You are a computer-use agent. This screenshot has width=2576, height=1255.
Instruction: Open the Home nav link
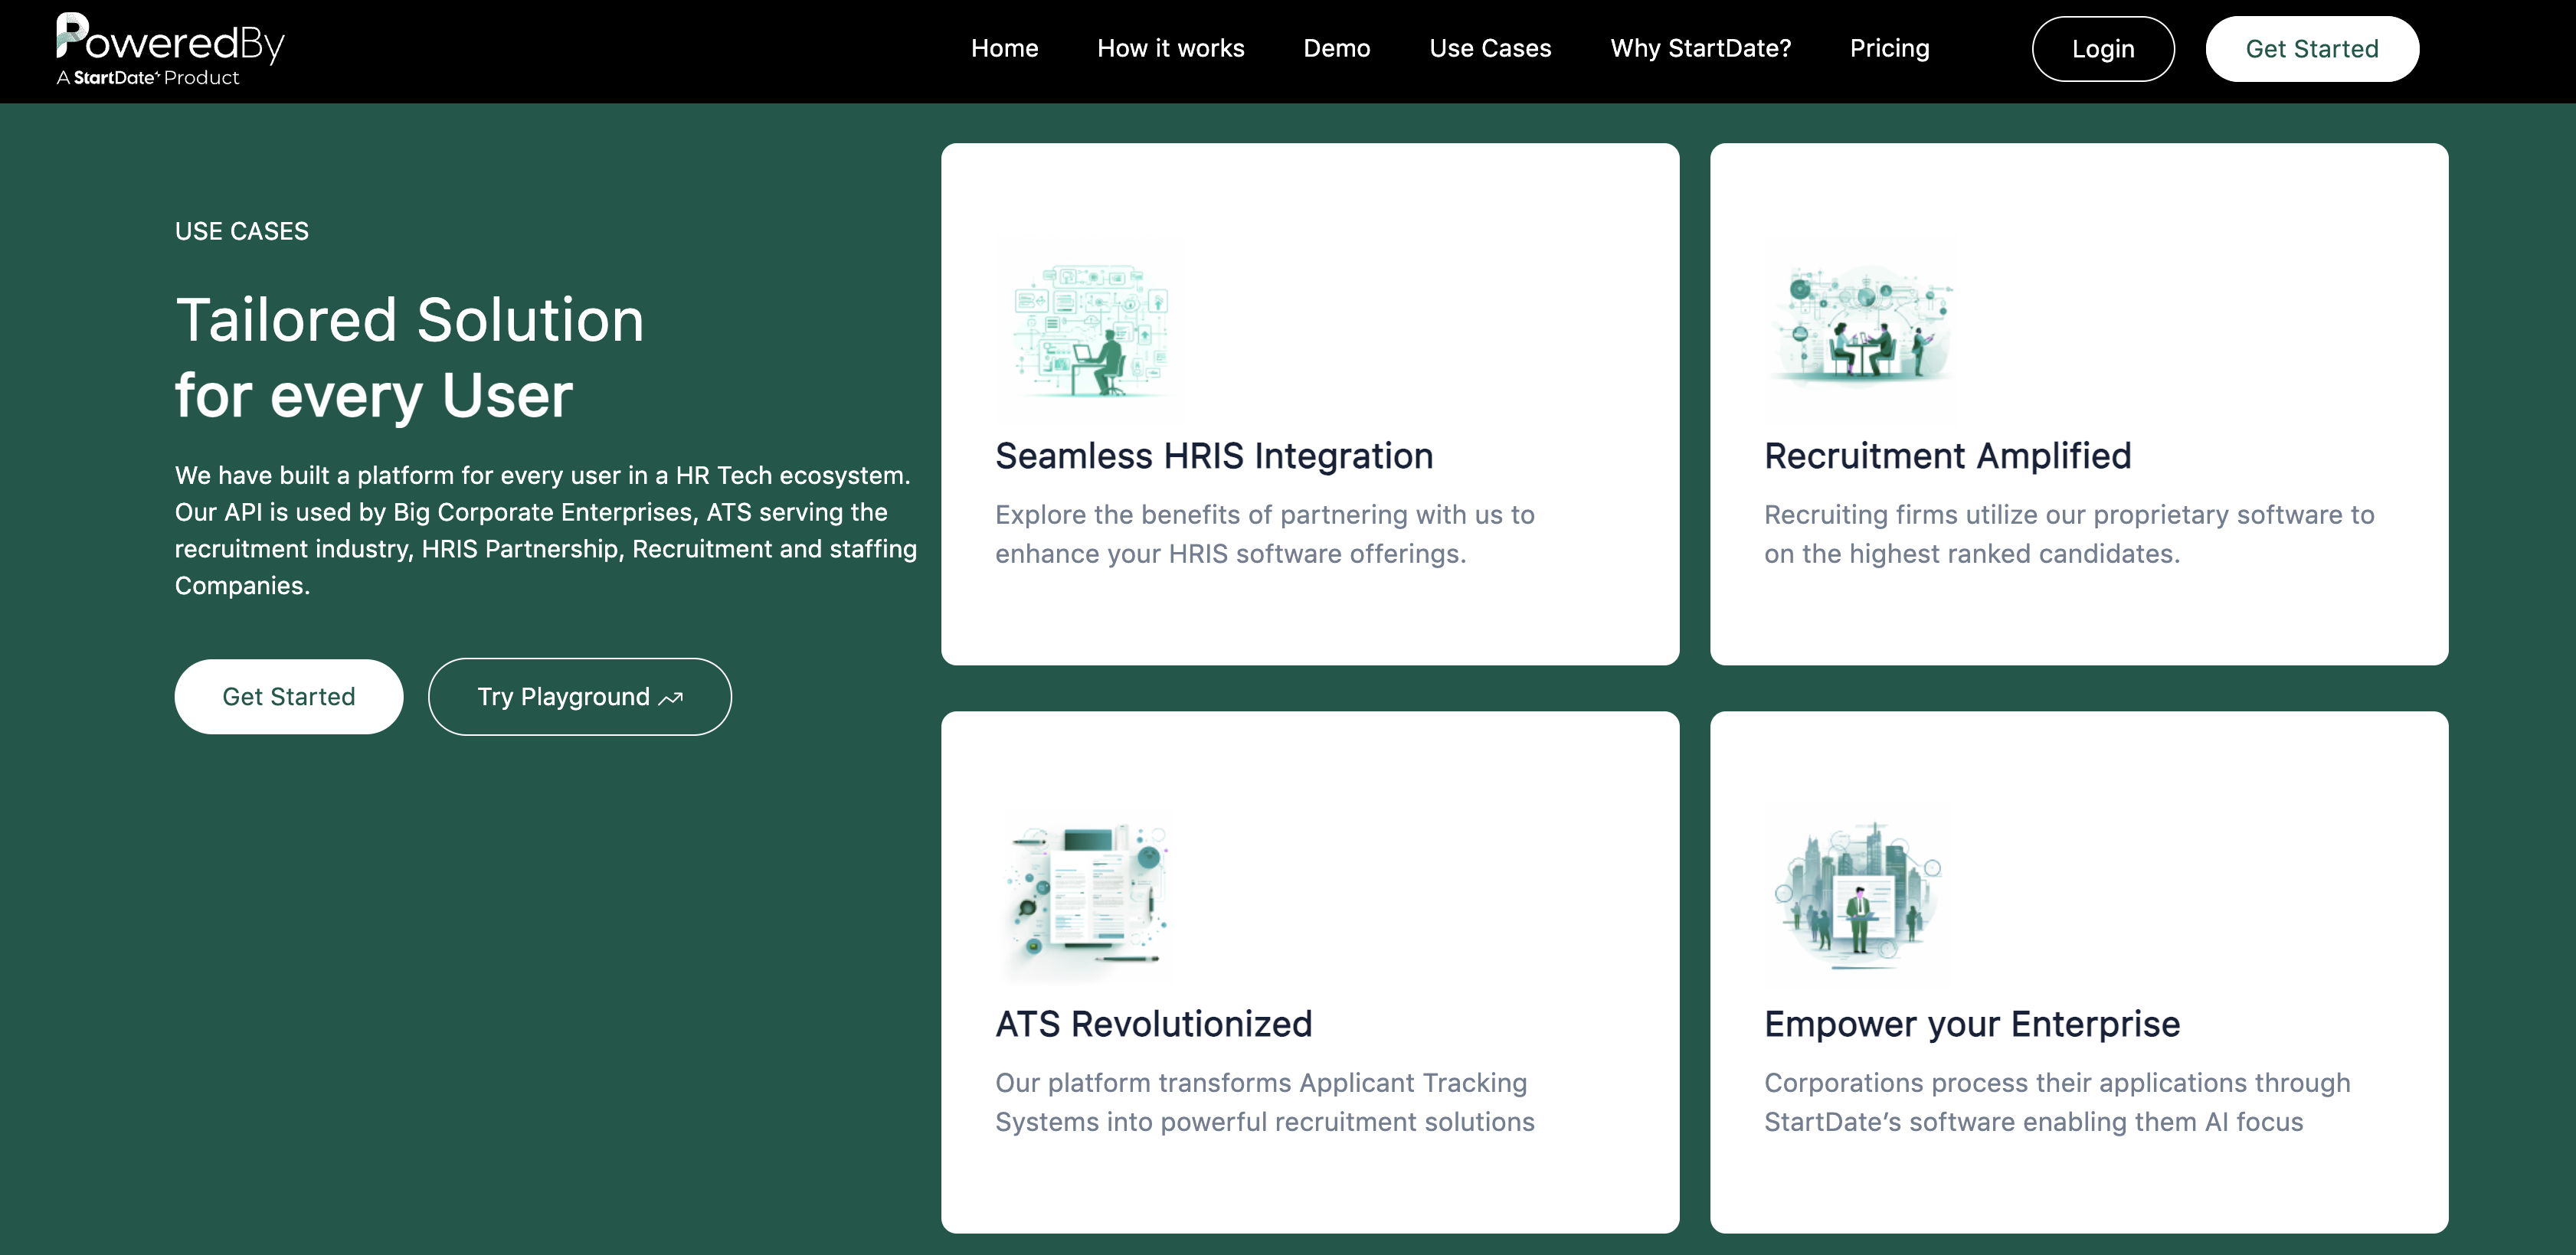pyautogui.click(x=1004, y=48)
